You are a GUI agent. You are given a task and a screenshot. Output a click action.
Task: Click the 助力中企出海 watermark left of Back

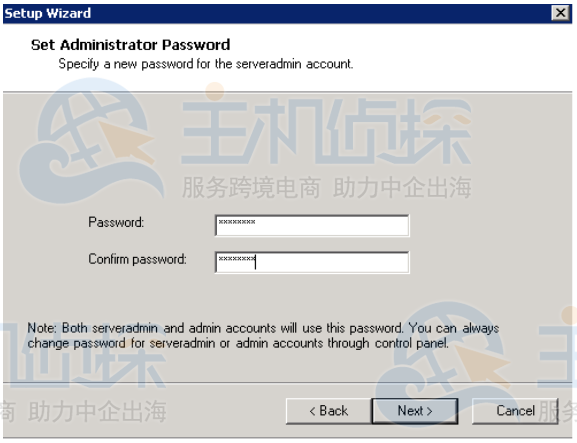click(x=97, y=411)
